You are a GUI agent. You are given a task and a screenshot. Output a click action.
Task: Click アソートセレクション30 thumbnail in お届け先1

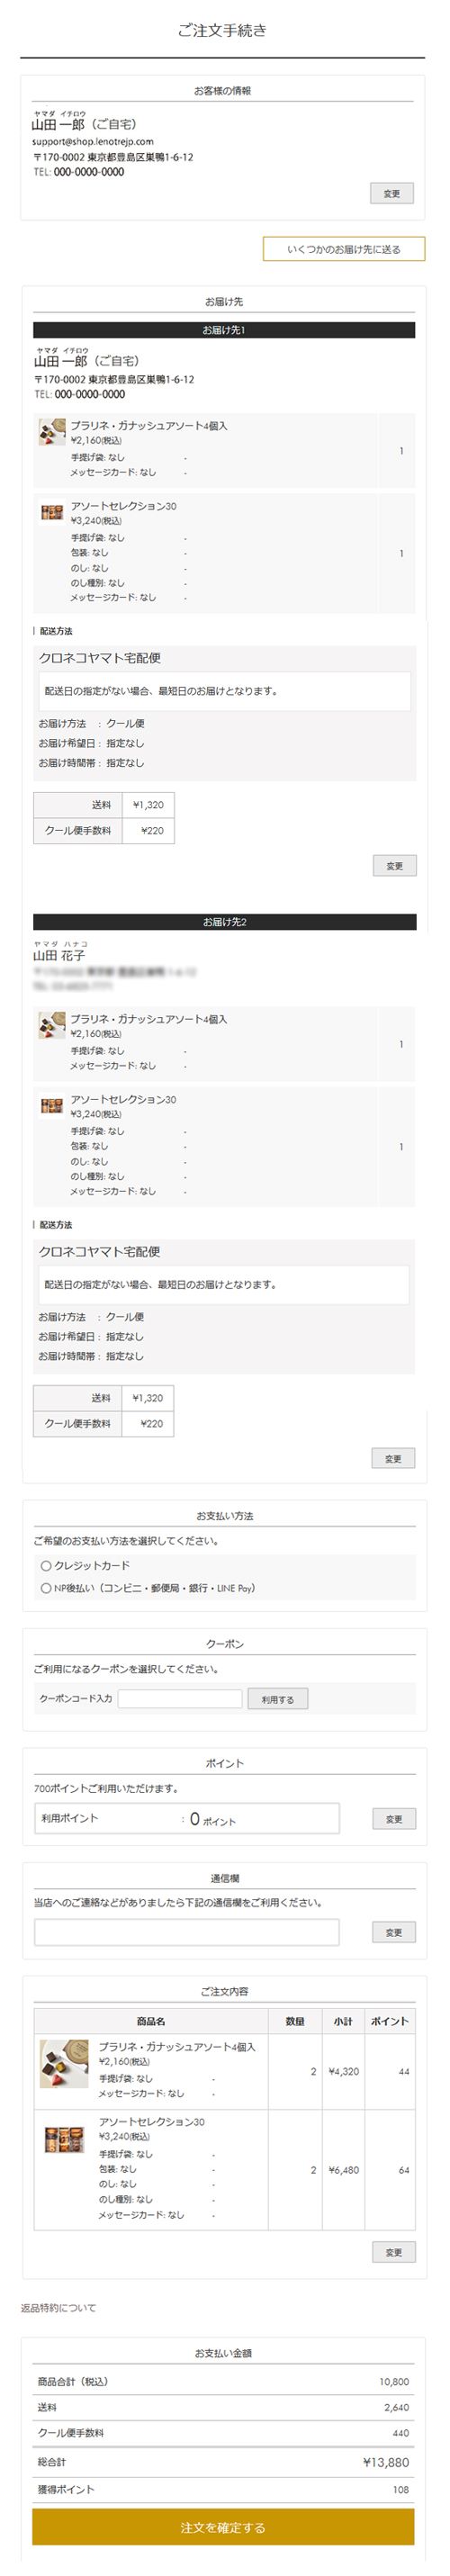52,512
